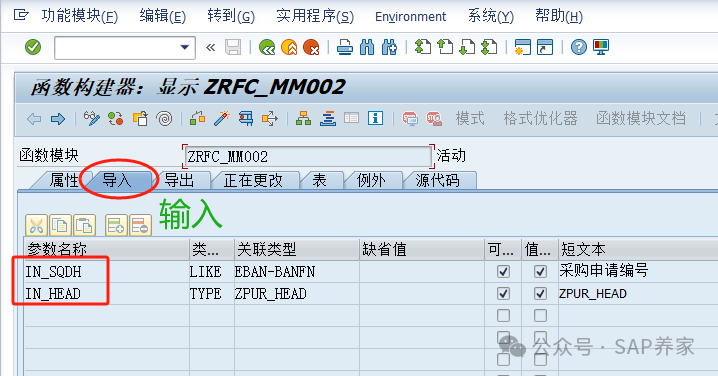Open the 转到(G) menu

pos(231,16)
